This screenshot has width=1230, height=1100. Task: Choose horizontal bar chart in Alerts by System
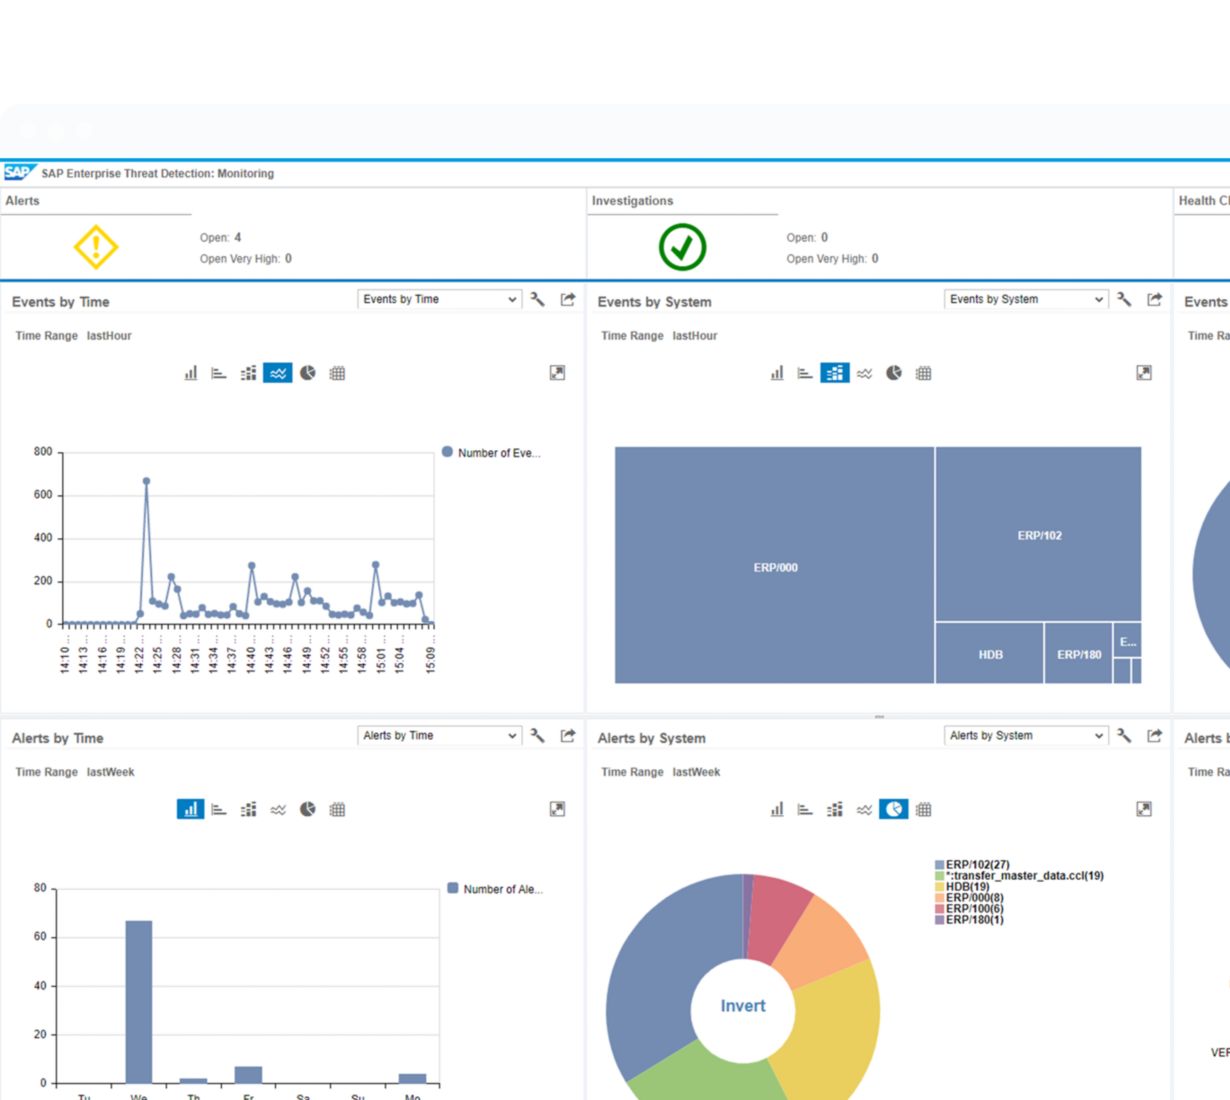point(805,809)
